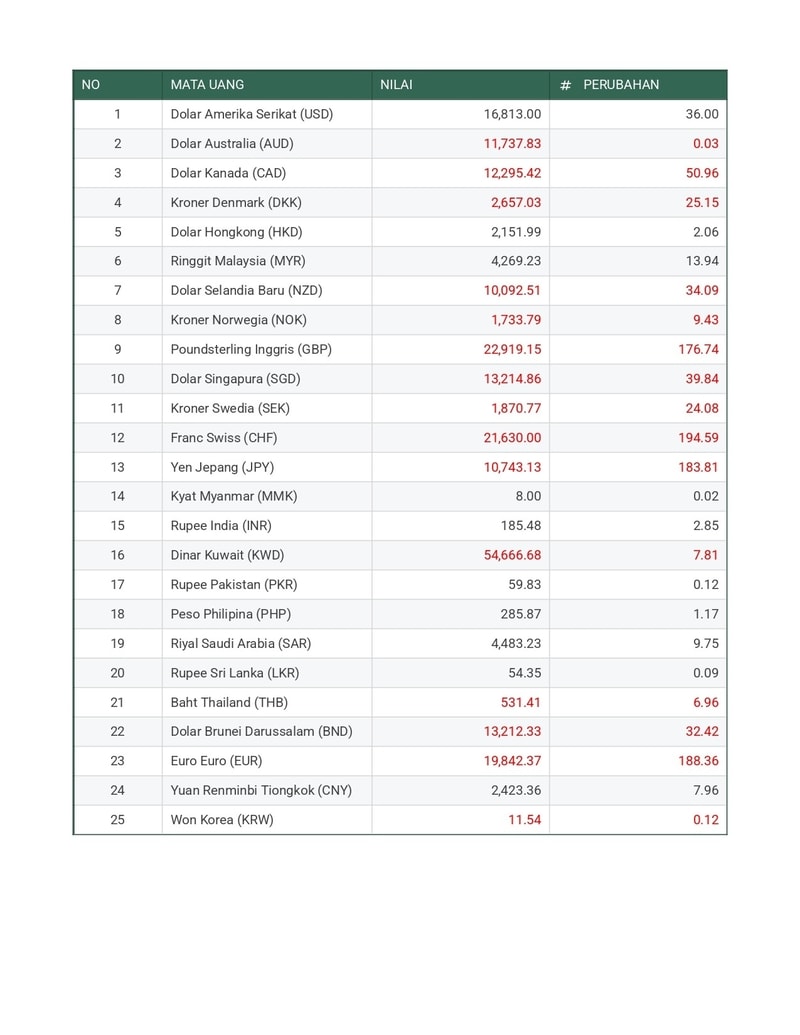
Task: Select Dolar Amerika Serikat (USD) row name
Action: click(x=251, y=114)
